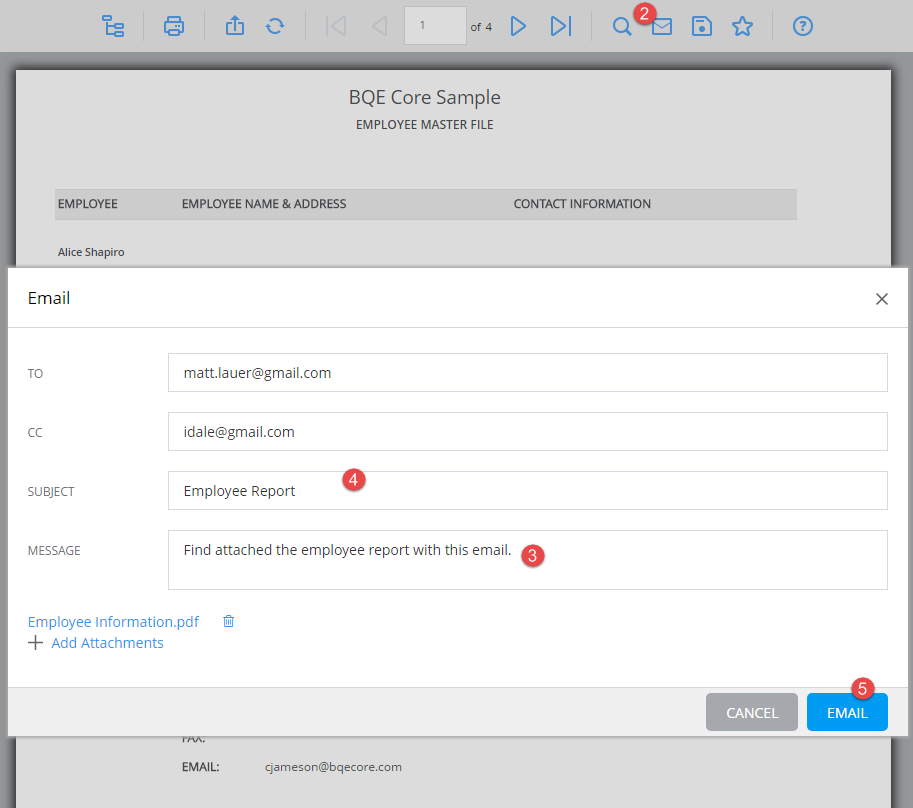Click the plus icon beside Add Attachments
Image resolution: width=913 pixels, height=808 pixels.
click(x=36, y=643)
